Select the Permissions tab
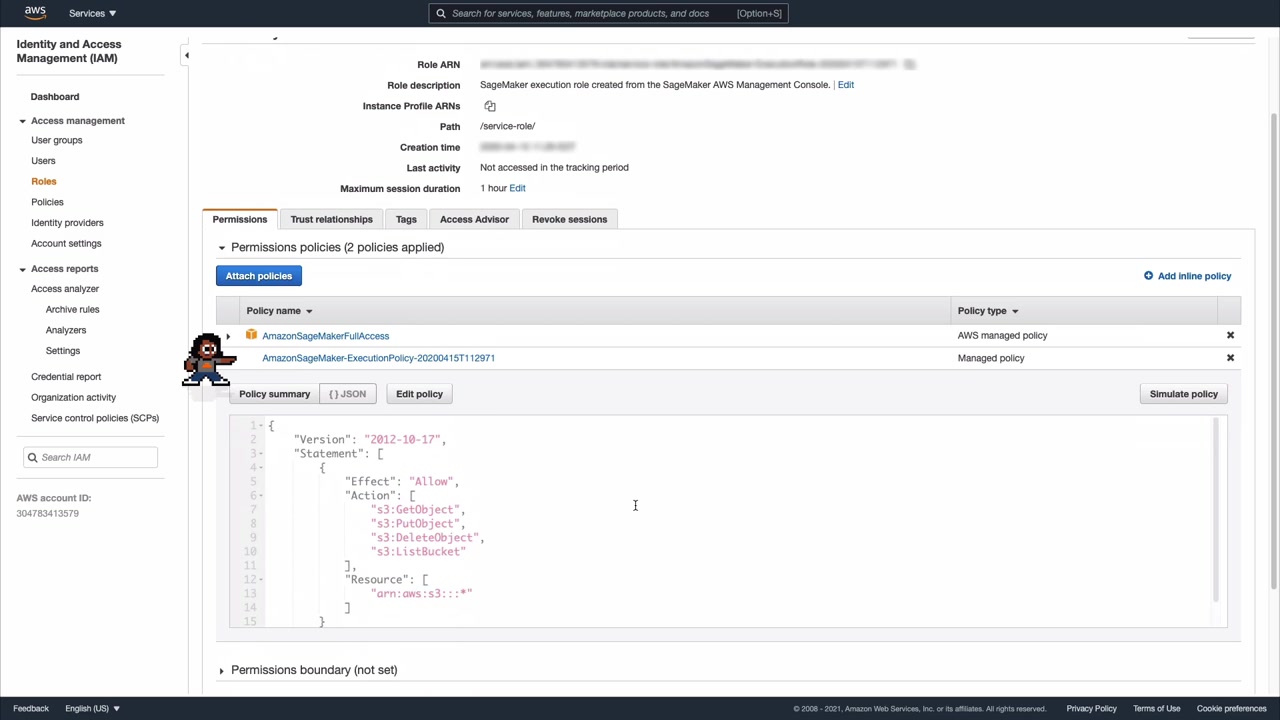The height and width of the screenshot is (720, 1280). [240, 219]
